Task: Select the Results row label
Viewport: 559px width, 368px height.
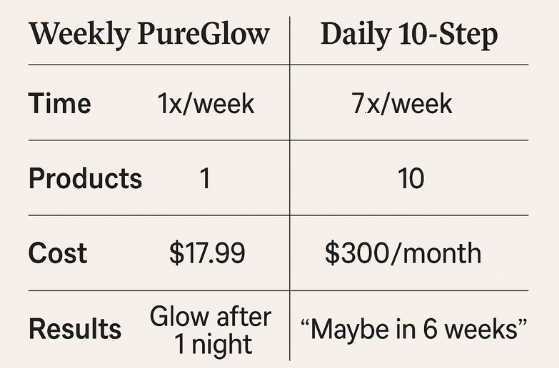Action: pyautogui.click(x=75, y=328)
